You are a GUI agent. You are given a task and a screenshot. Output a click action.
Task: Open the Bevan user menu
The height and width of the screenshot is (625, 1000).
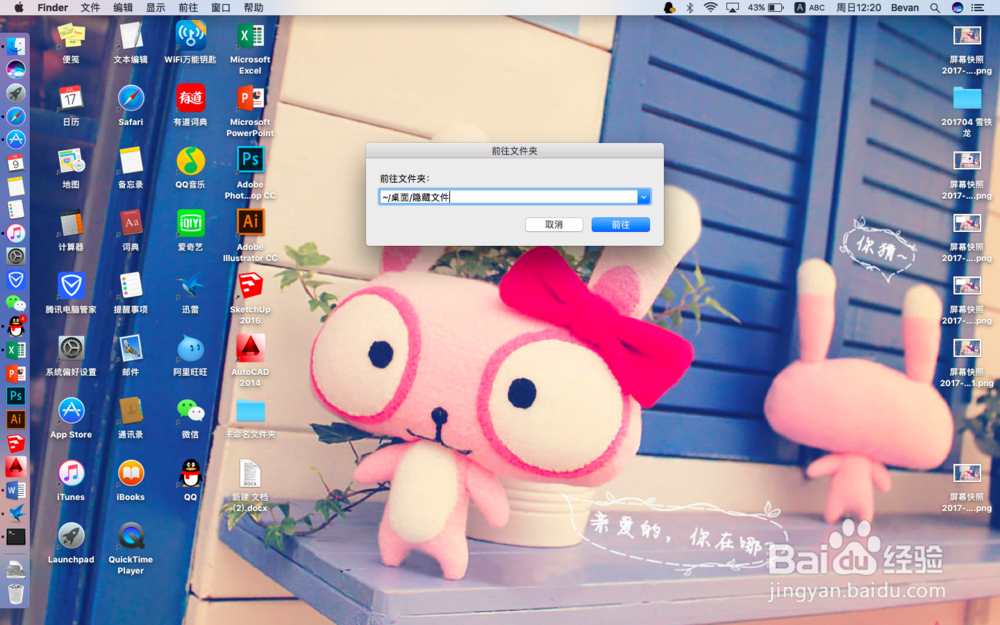pyautogui.click(x=904, y=8)
